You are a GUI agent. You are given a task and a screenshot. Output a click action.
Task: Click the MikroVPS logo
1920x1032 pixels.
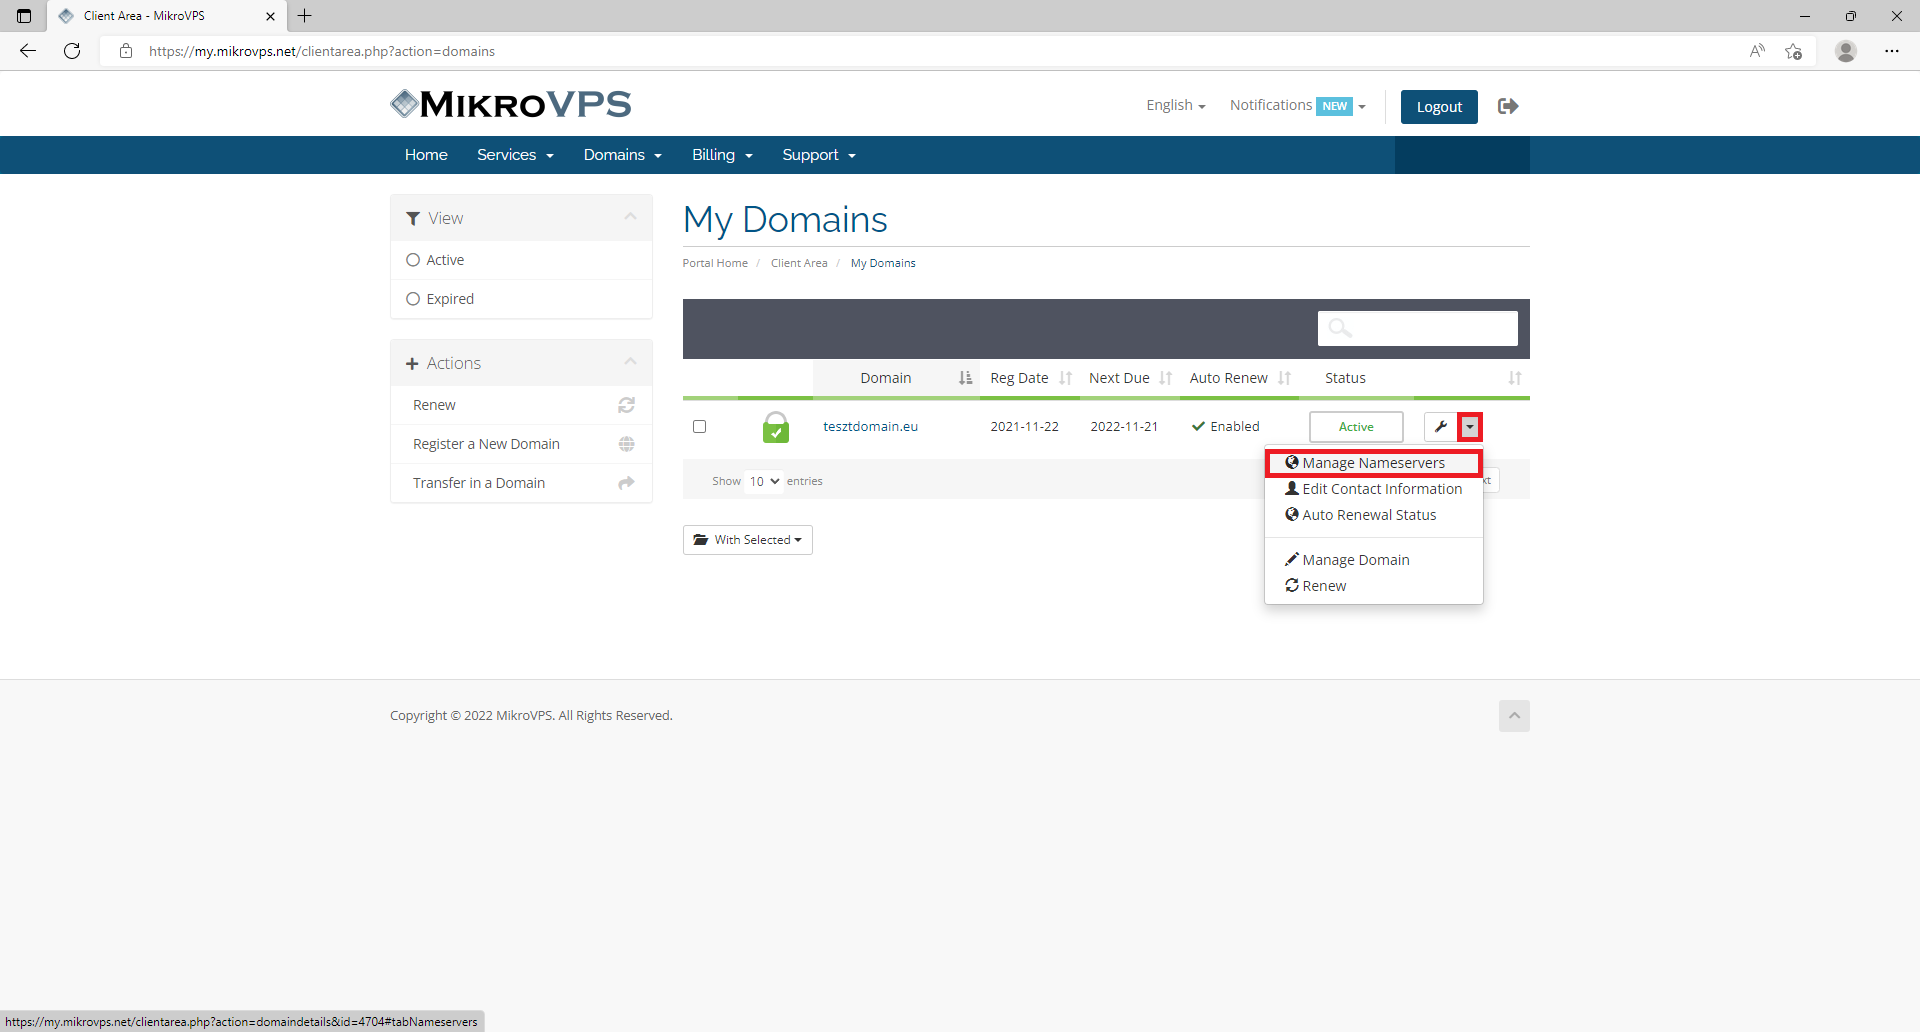(x=511, y=104)
